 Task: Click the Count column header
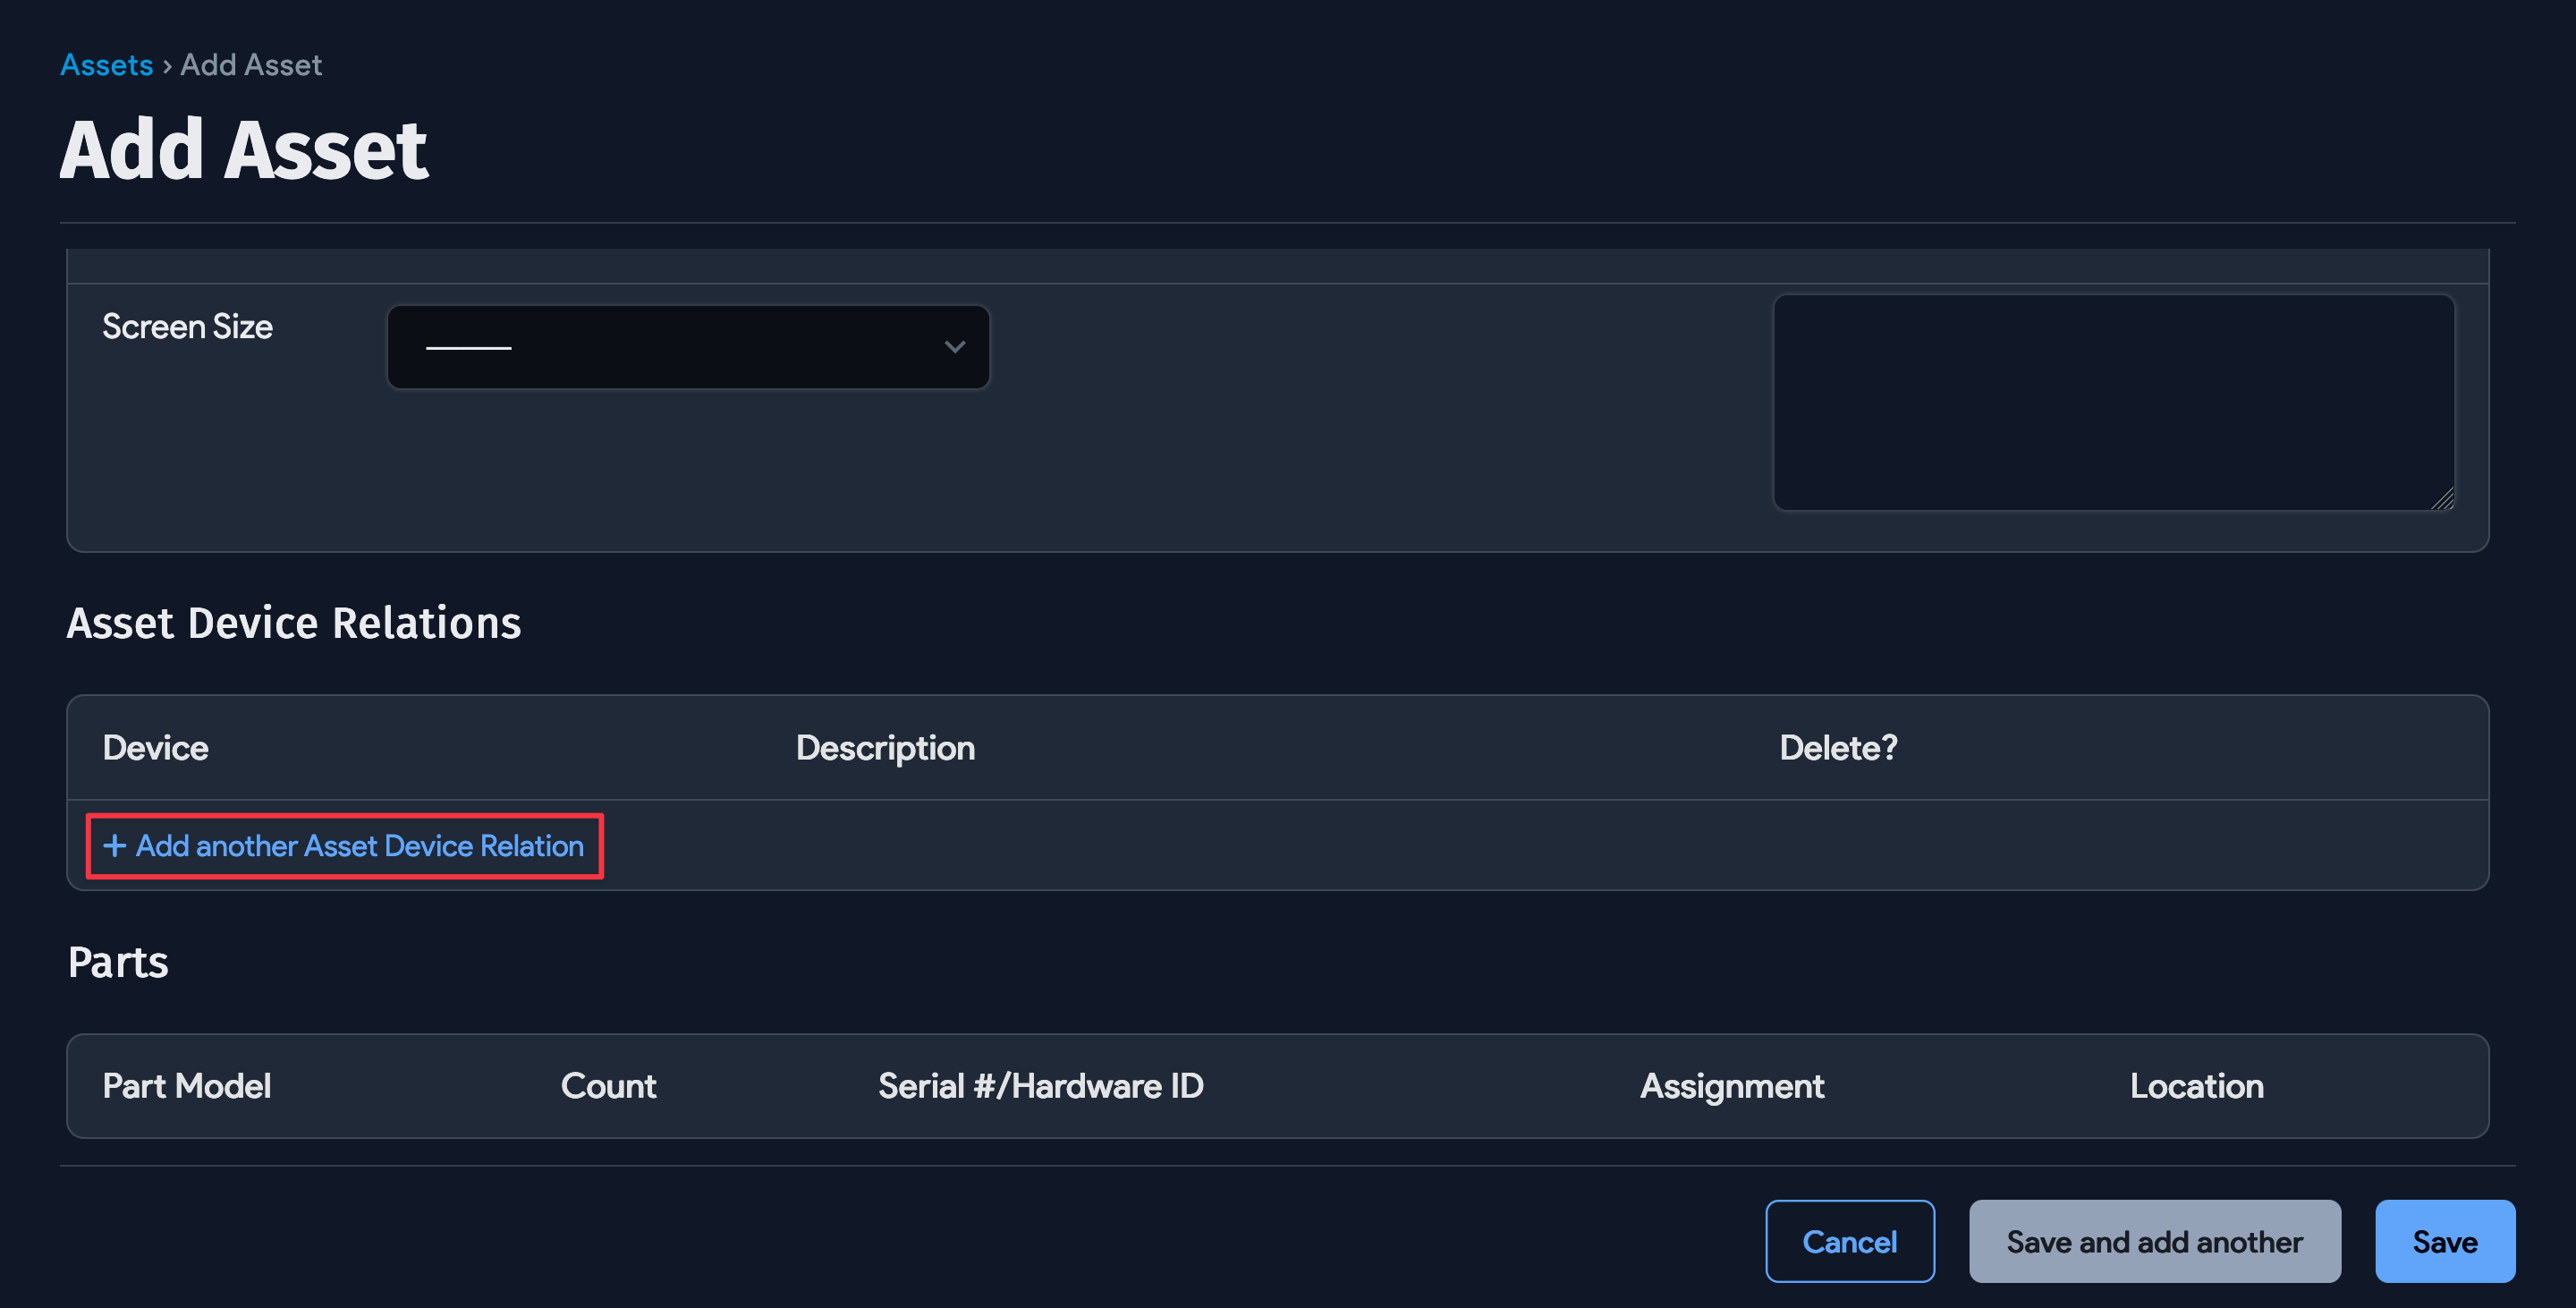[608, 1086]
